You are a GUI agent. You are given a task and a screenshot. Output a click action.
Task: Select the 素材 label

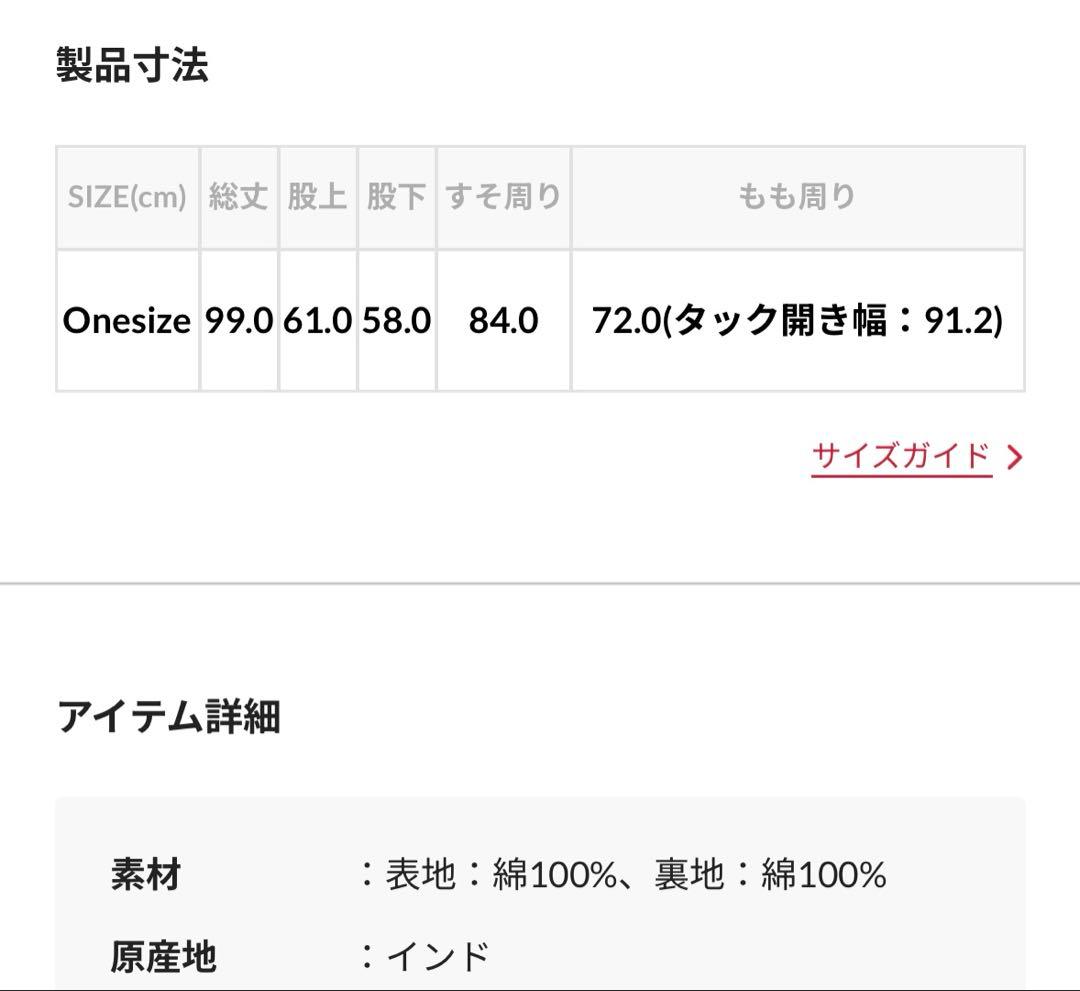(146, 875)
